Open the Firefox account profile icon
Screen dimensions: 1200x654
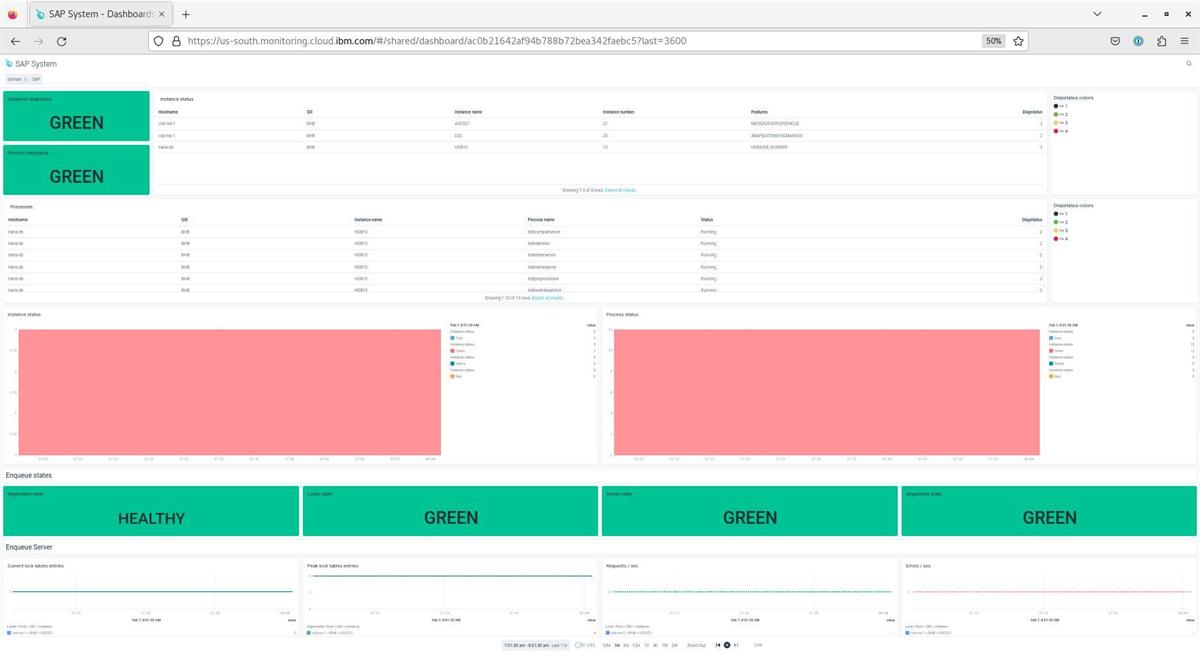[1138, 41]
